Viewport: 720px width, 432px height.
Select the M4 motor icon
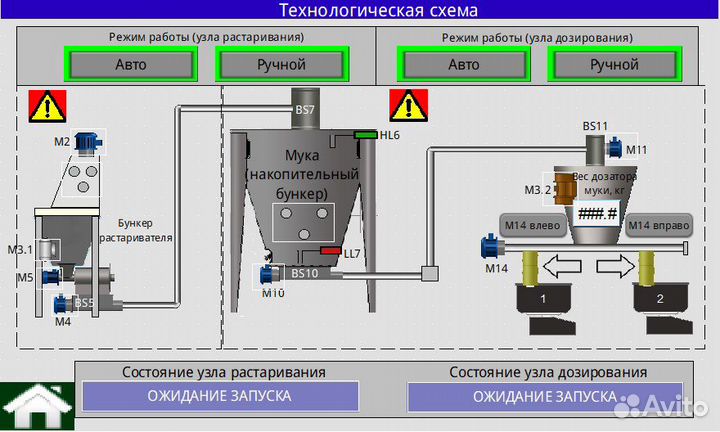tap(62, 304)
